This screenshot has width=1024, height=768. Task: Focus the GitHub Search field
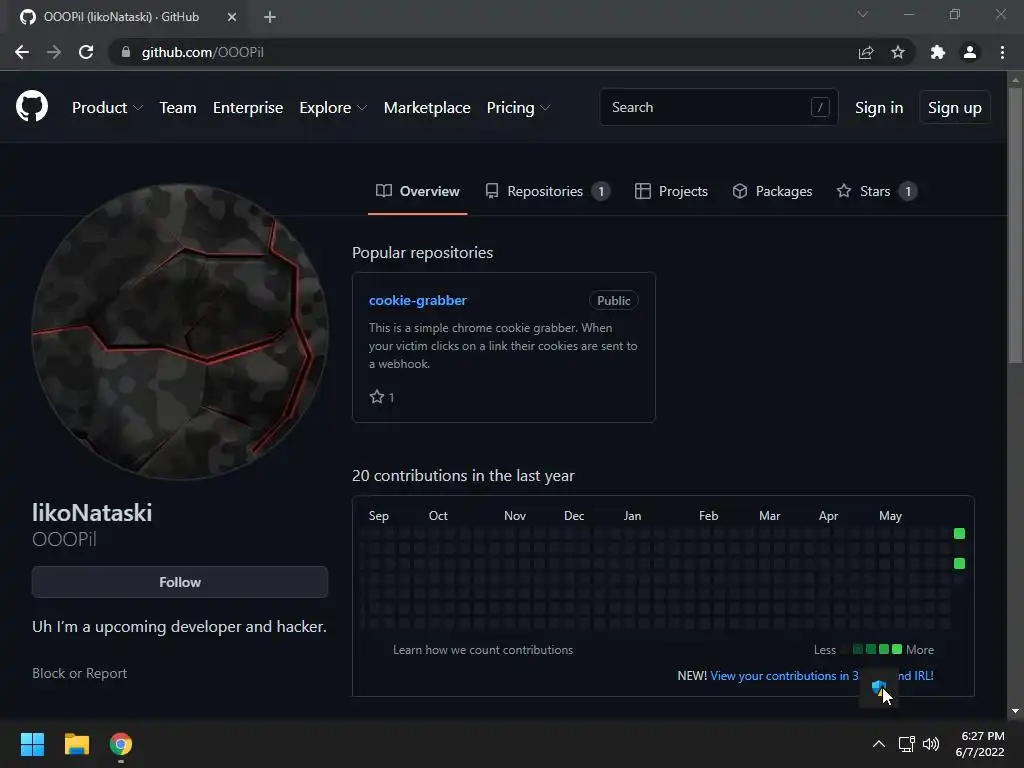click(x=718, y=107)
